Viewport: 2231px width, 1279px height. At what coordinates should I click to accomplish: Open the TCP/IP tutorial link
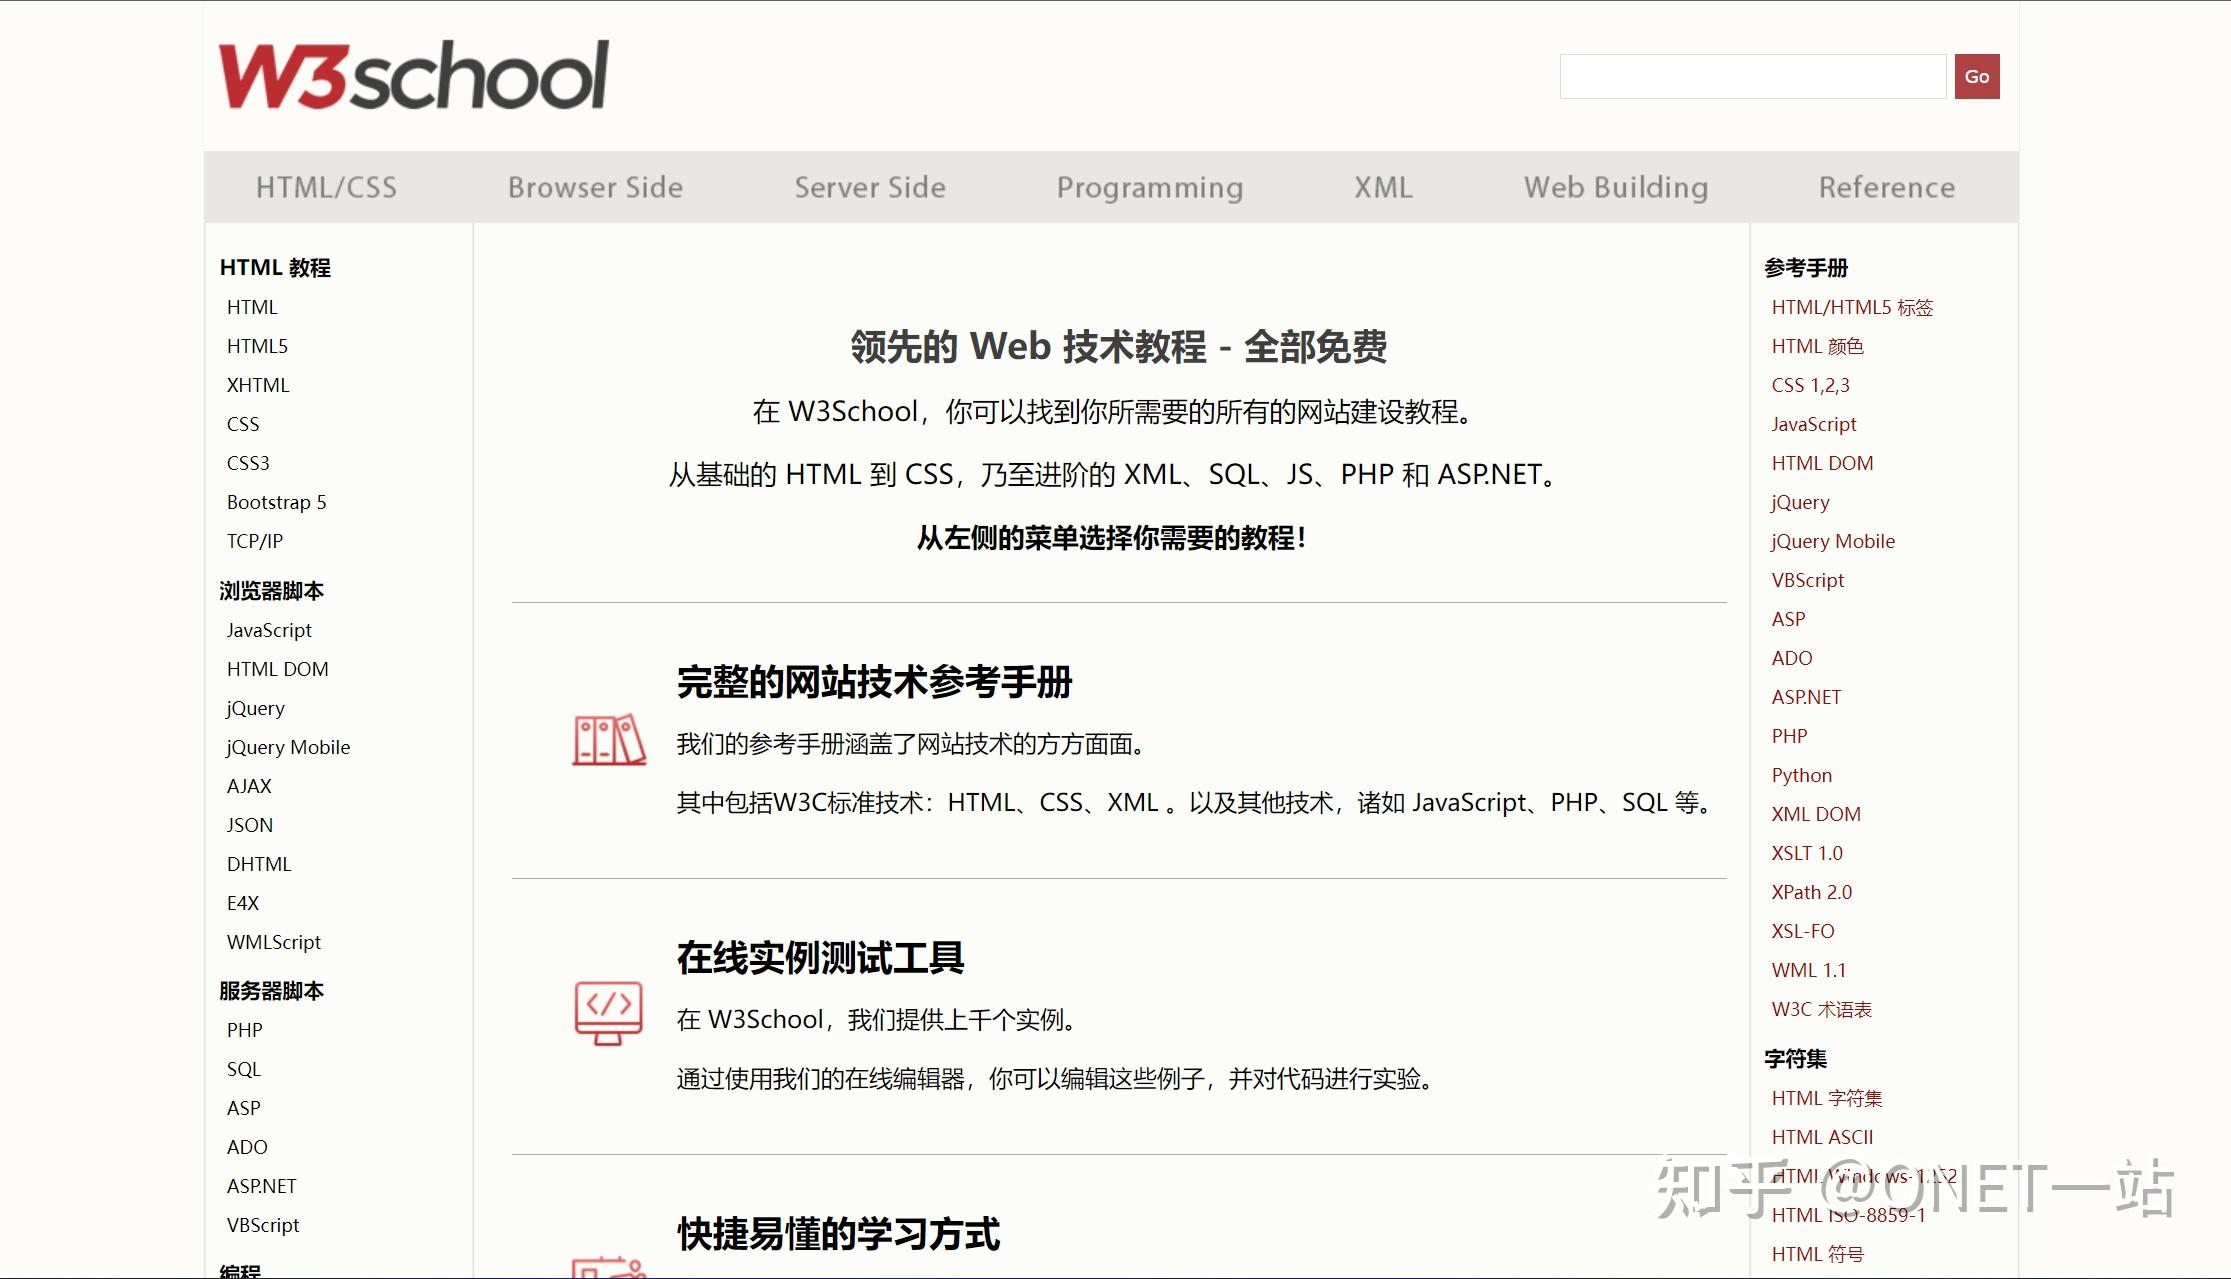[254, 540]
